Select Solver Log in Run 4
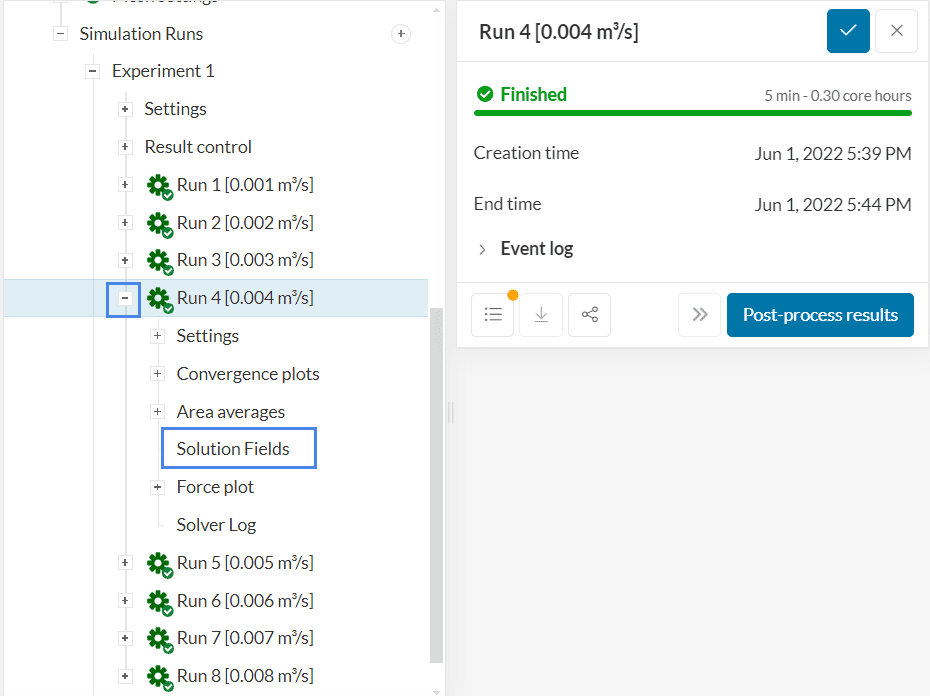Image resolution: width=930 pixels, height=696 pixels. (216, 525)
